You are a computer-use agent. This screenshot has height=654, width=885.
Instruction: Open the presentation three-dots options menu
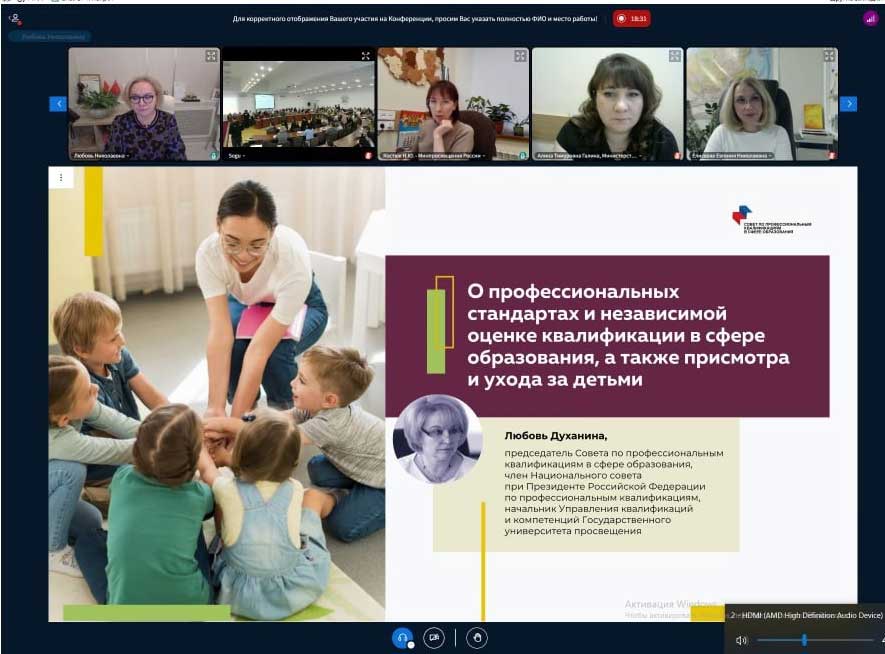61,178
